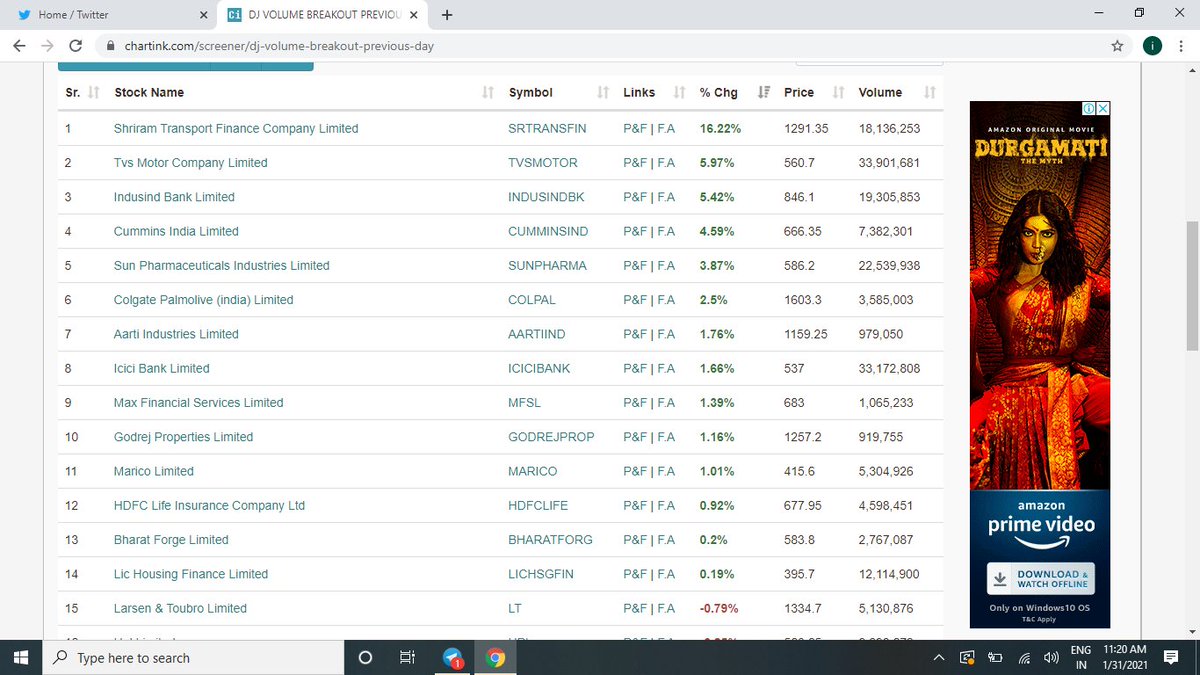This screenshot has height=675, width=1200.
Task: Open Telegram from taskbar
Action: pyautogui.click(x=452, y=657)
